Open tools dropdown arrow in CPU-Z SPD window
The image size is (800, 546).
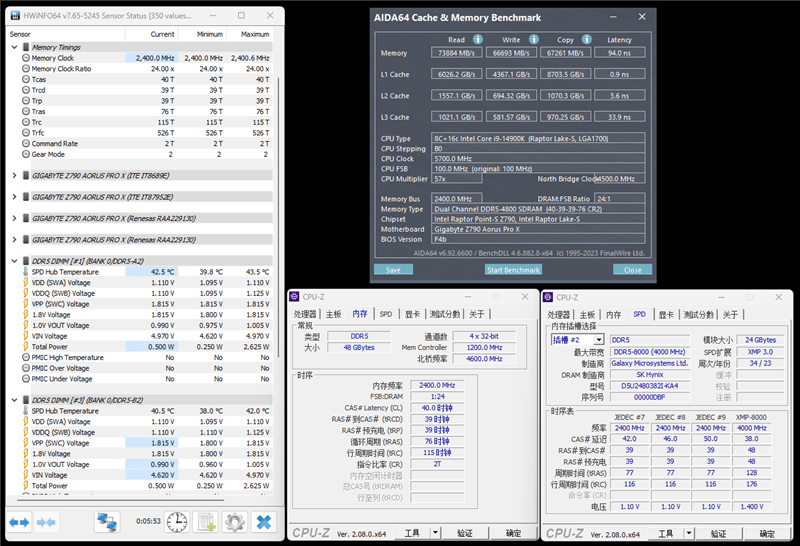coord(689,534)
